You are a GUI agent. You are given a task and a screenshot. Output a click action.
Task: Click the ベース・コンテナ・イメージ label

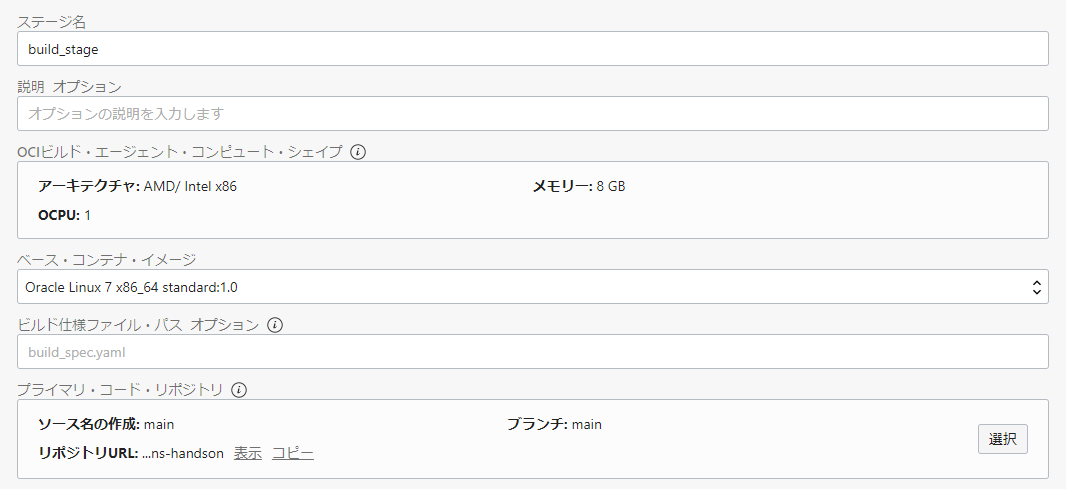click(x=107, y=260)
